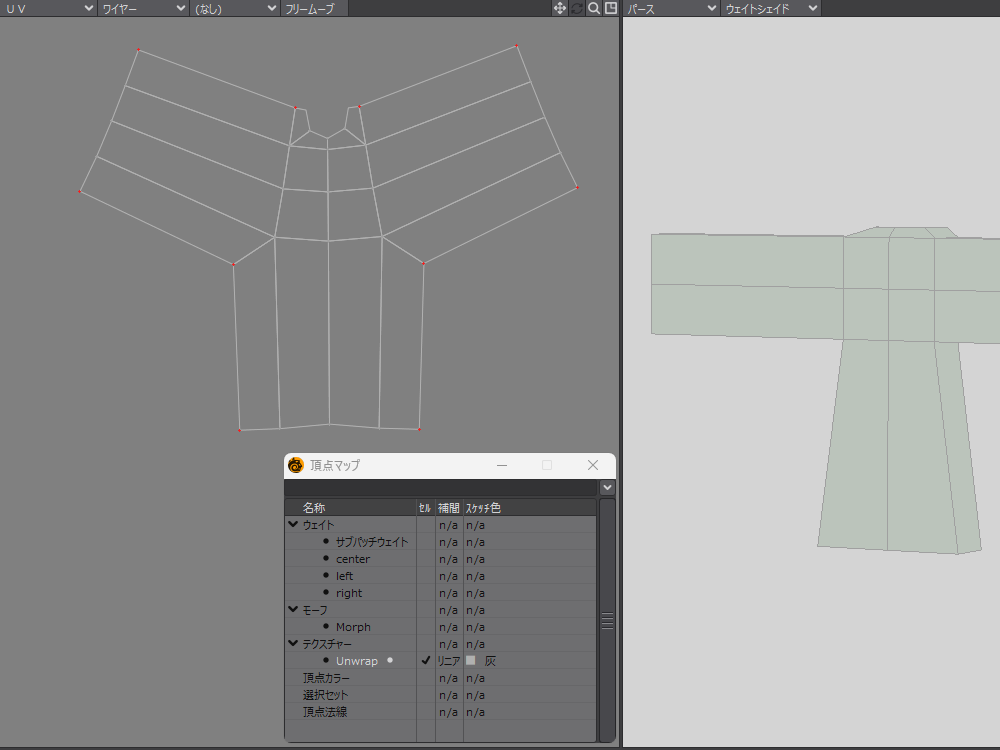The image size is (1000, 750).
Task: Click the gray sketch color swatch
Action: point(471,661)
